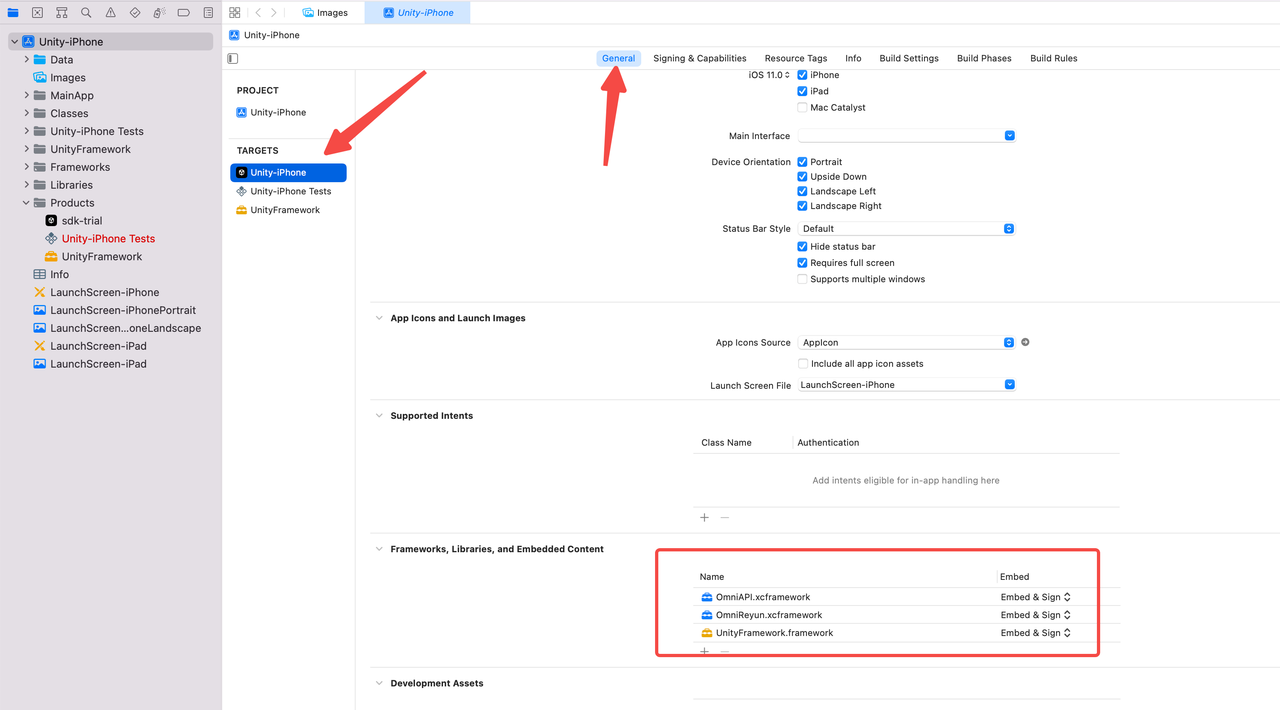The width and height of the screenshot is (1280, 710).
Task: Open the Report navigator icon
Action: 208,13
